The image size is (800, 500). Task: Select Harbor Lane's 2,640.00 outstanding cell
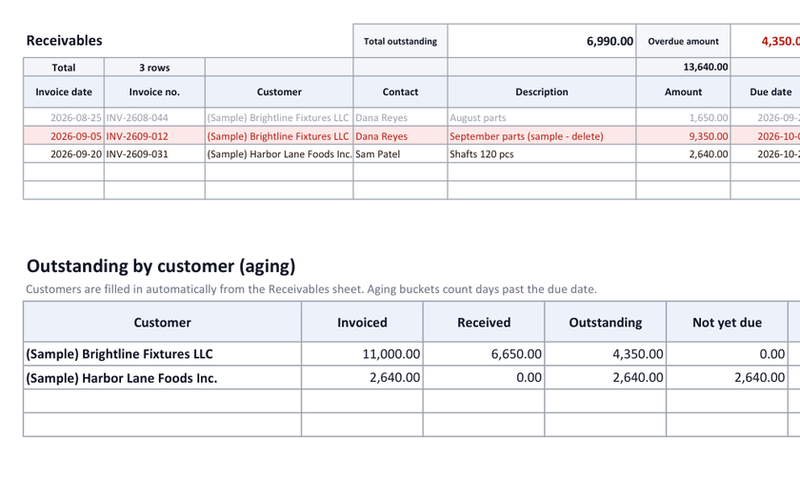click(606, 378)
